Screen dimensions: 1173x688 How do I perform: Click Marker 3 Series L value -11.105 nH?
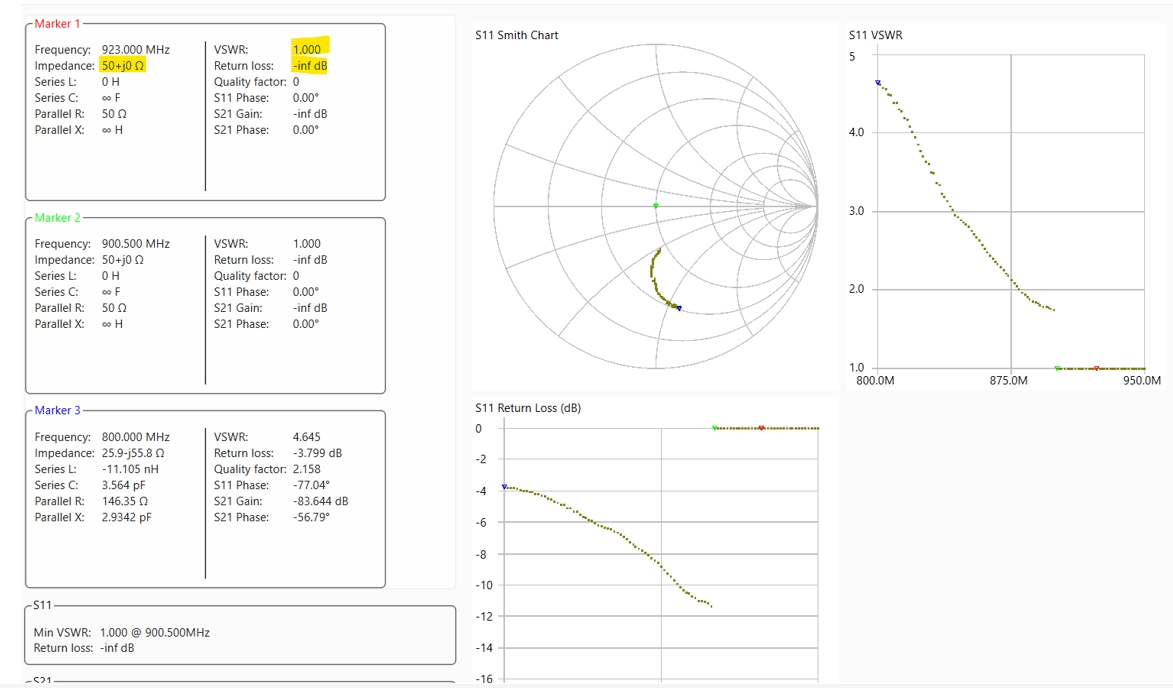coord(130,469)
